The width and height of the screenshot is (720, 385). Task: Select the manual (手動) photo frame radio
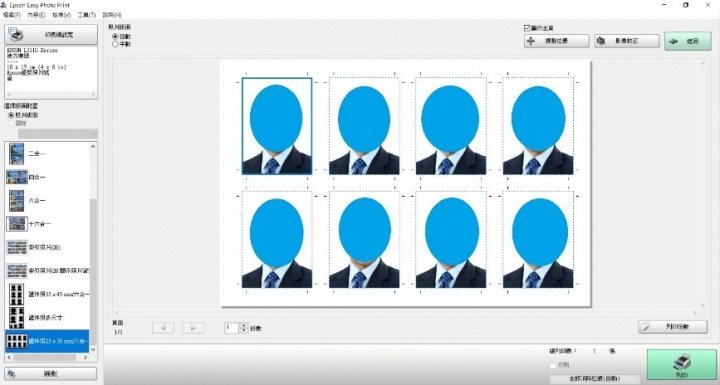tap(115, 44)
